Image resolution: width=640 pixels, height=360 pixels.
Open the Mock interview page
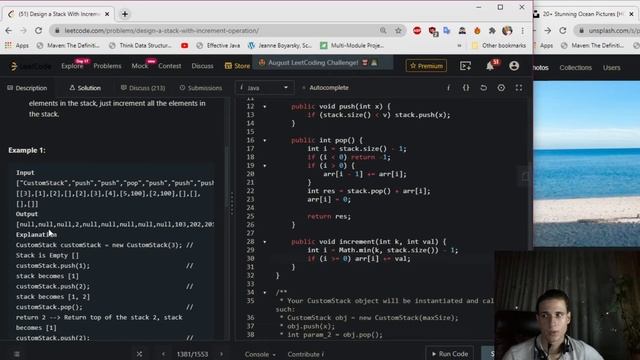tap(140, 66)
